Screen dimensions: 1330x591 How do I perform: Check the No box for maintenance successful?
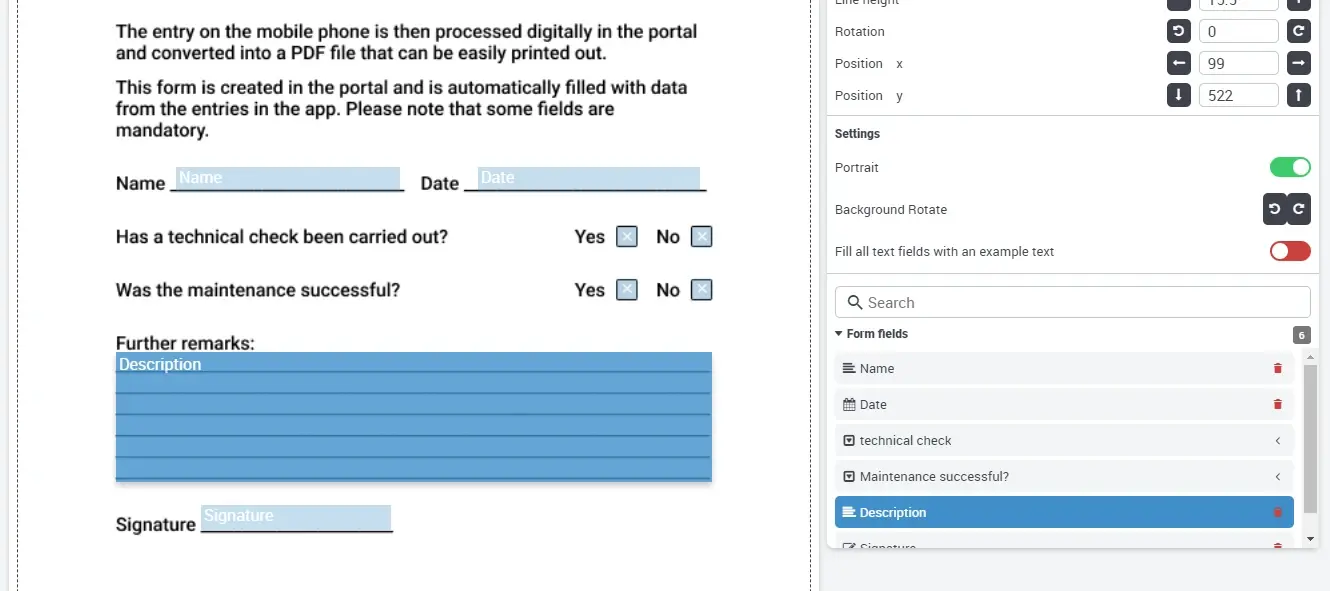click(x=702, y=290)
